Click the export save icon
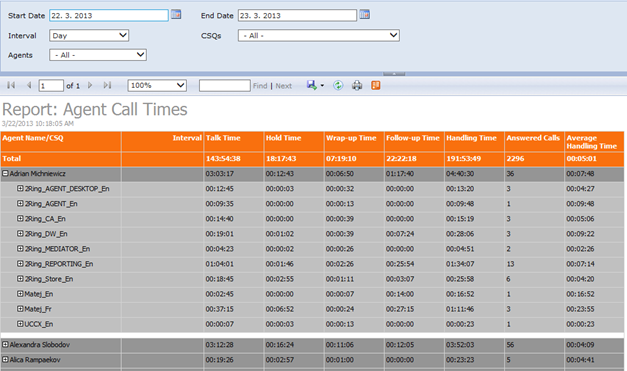This screenshot has width=627, height=371. pos(312,85)
